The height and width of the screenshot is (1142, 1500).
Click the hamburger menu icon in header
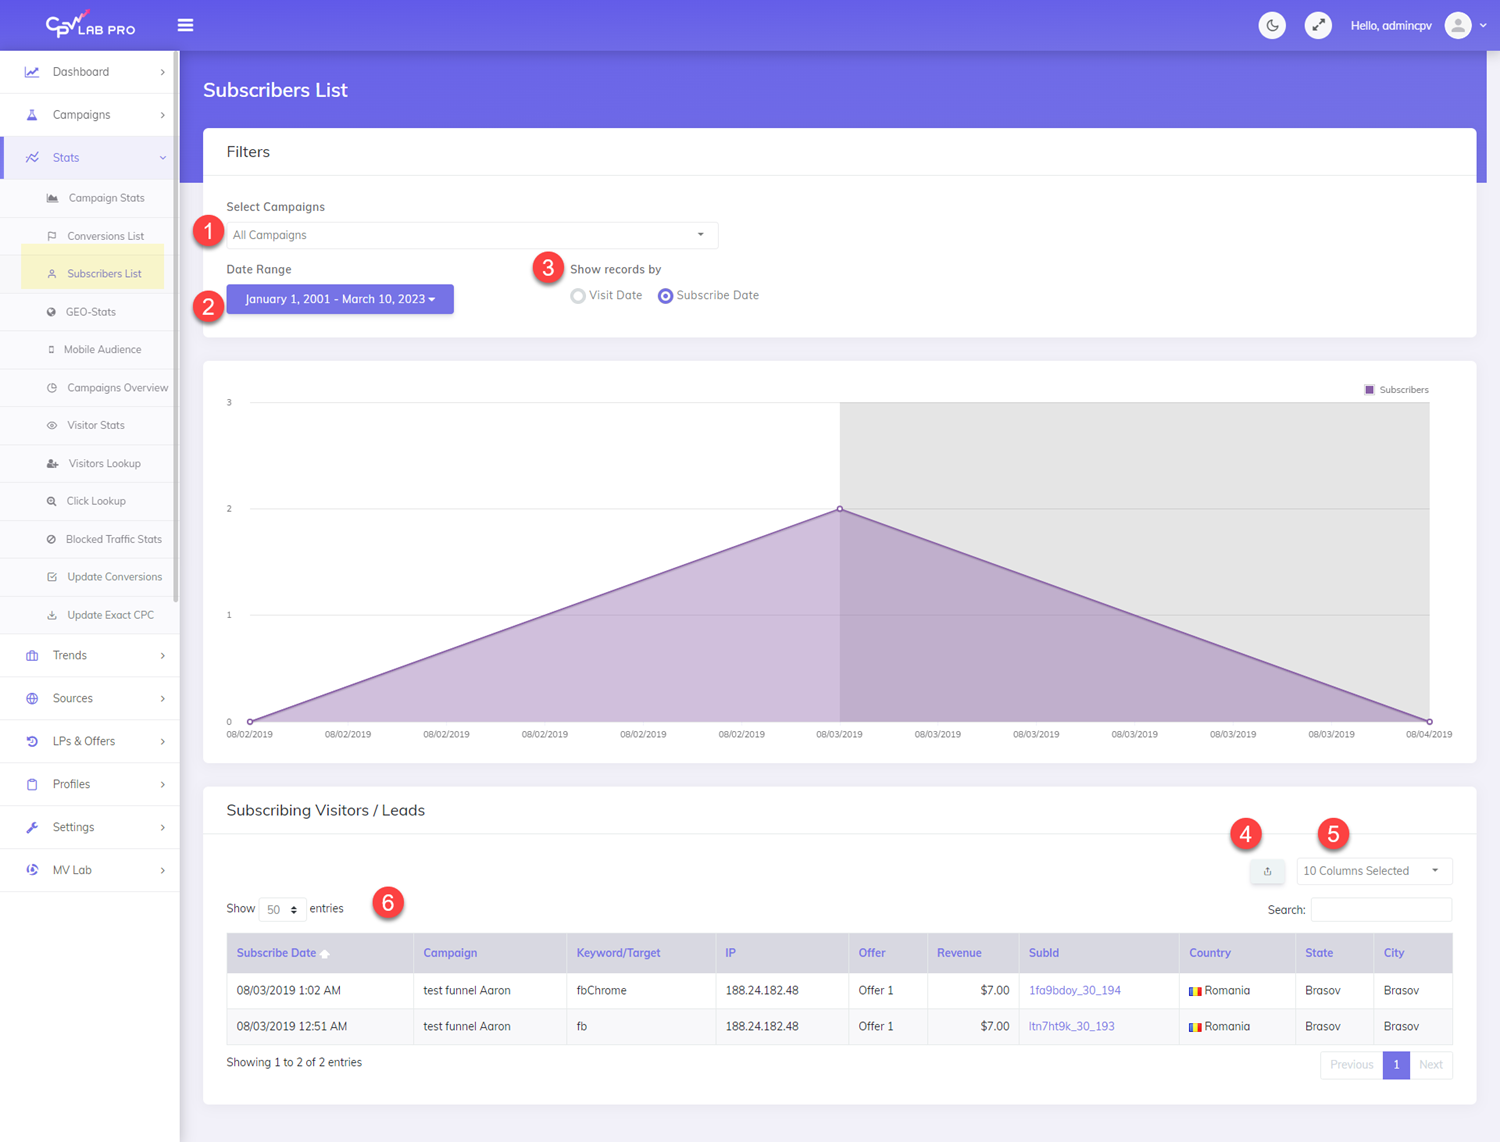point(185,25)
